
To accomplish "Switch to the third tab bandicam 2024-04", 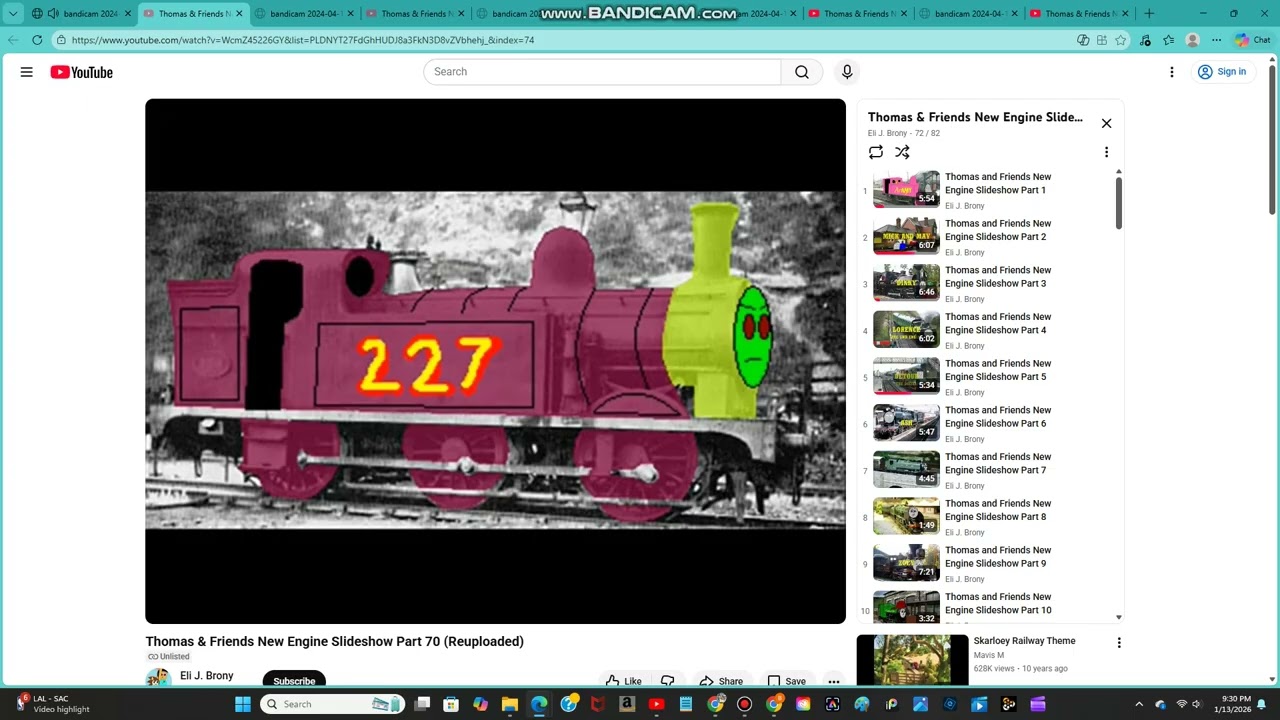I will pos(304,14).
